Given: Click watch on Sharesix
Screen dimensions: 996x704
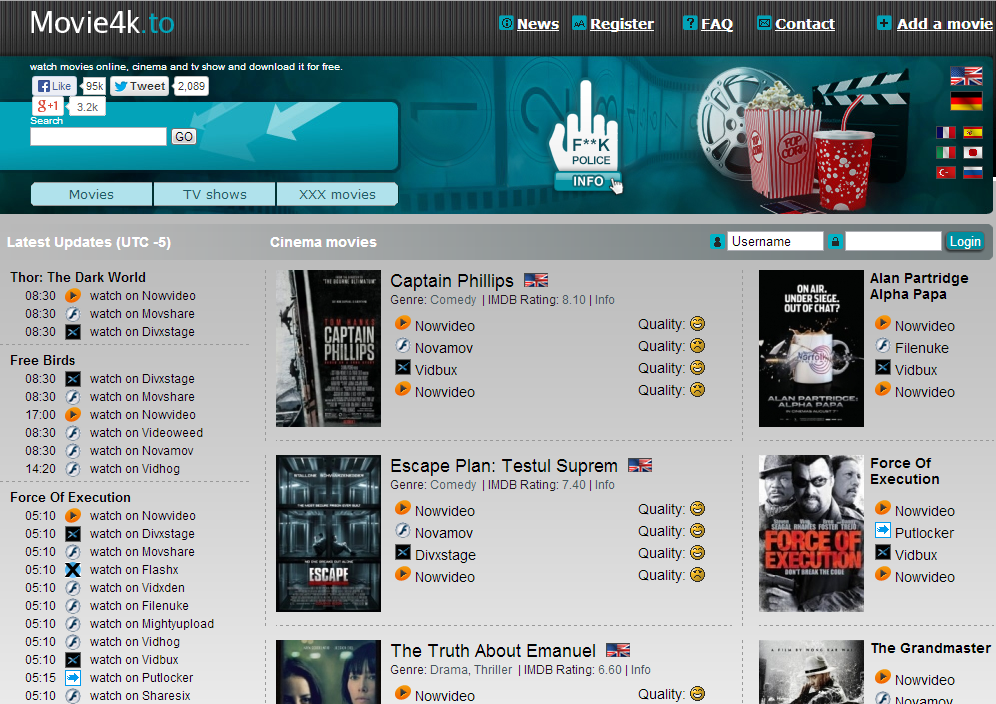Looking at the screenshot, I should (140, 696).
